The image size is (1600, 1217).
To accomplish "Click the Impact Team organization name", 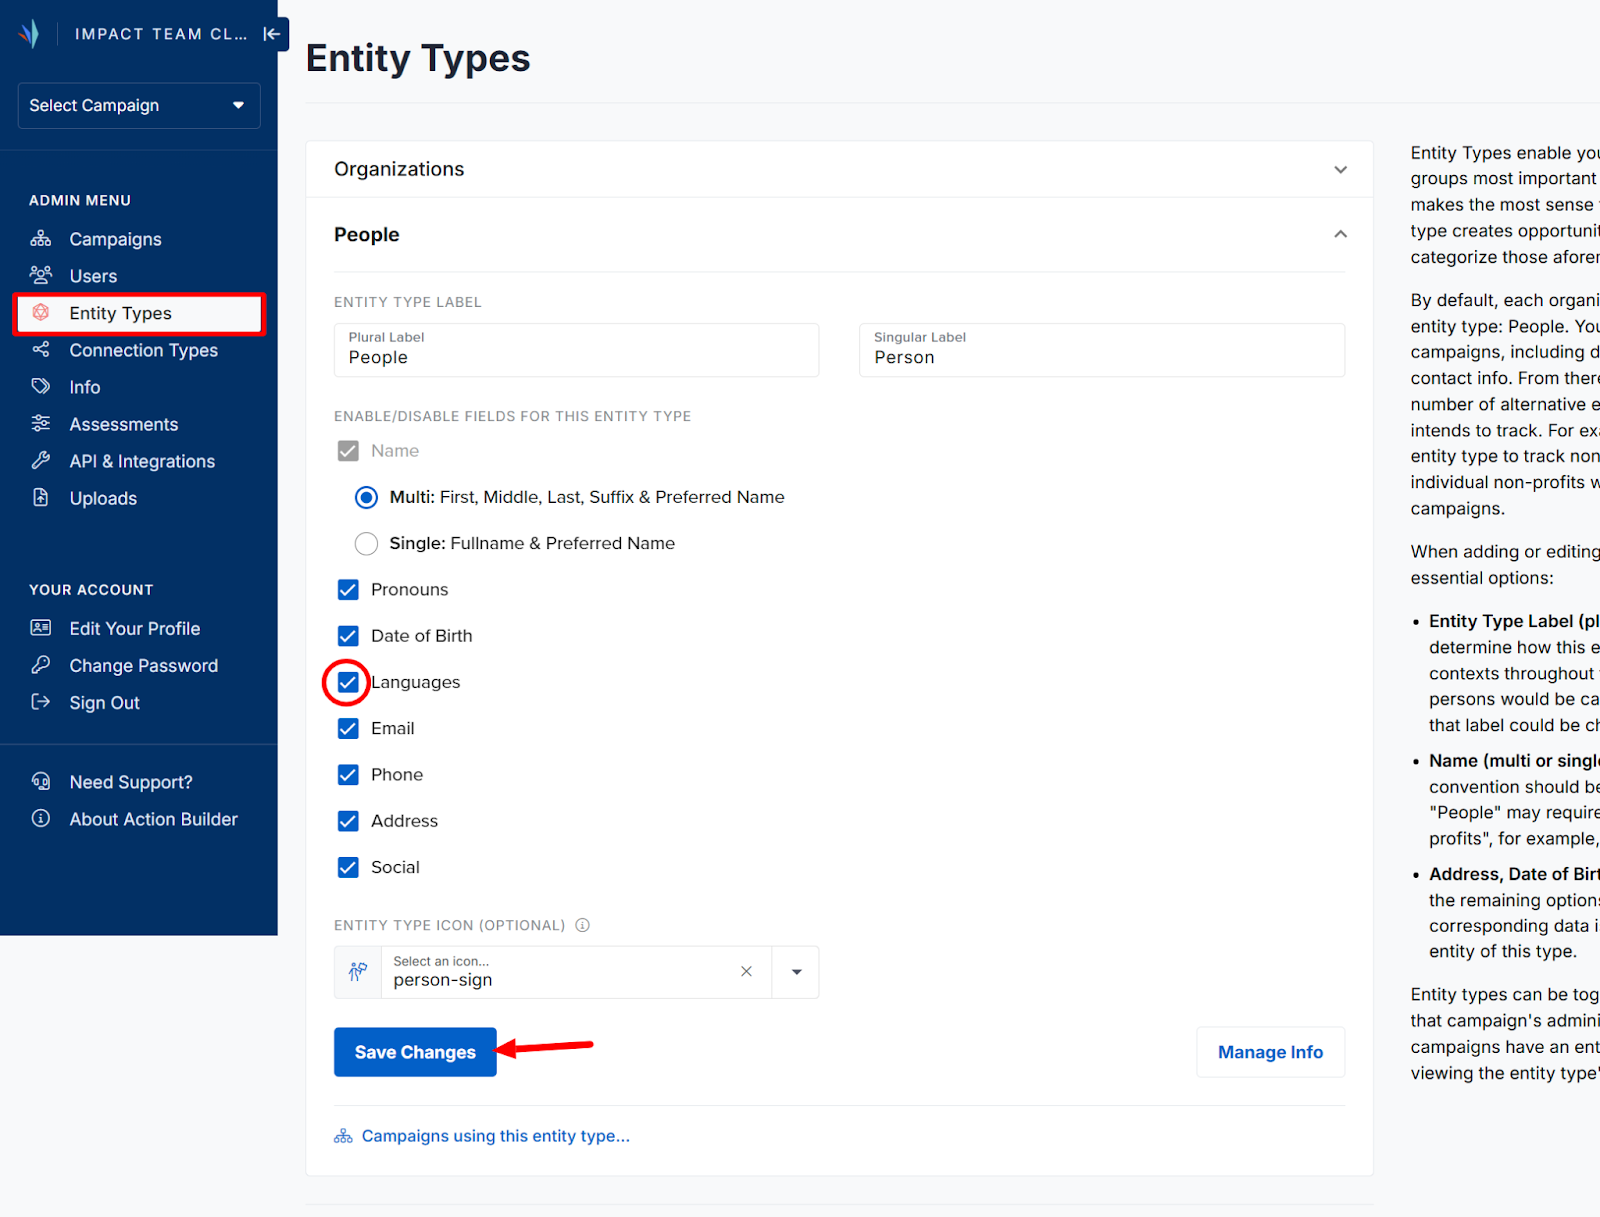I will (x=161, y=34).
